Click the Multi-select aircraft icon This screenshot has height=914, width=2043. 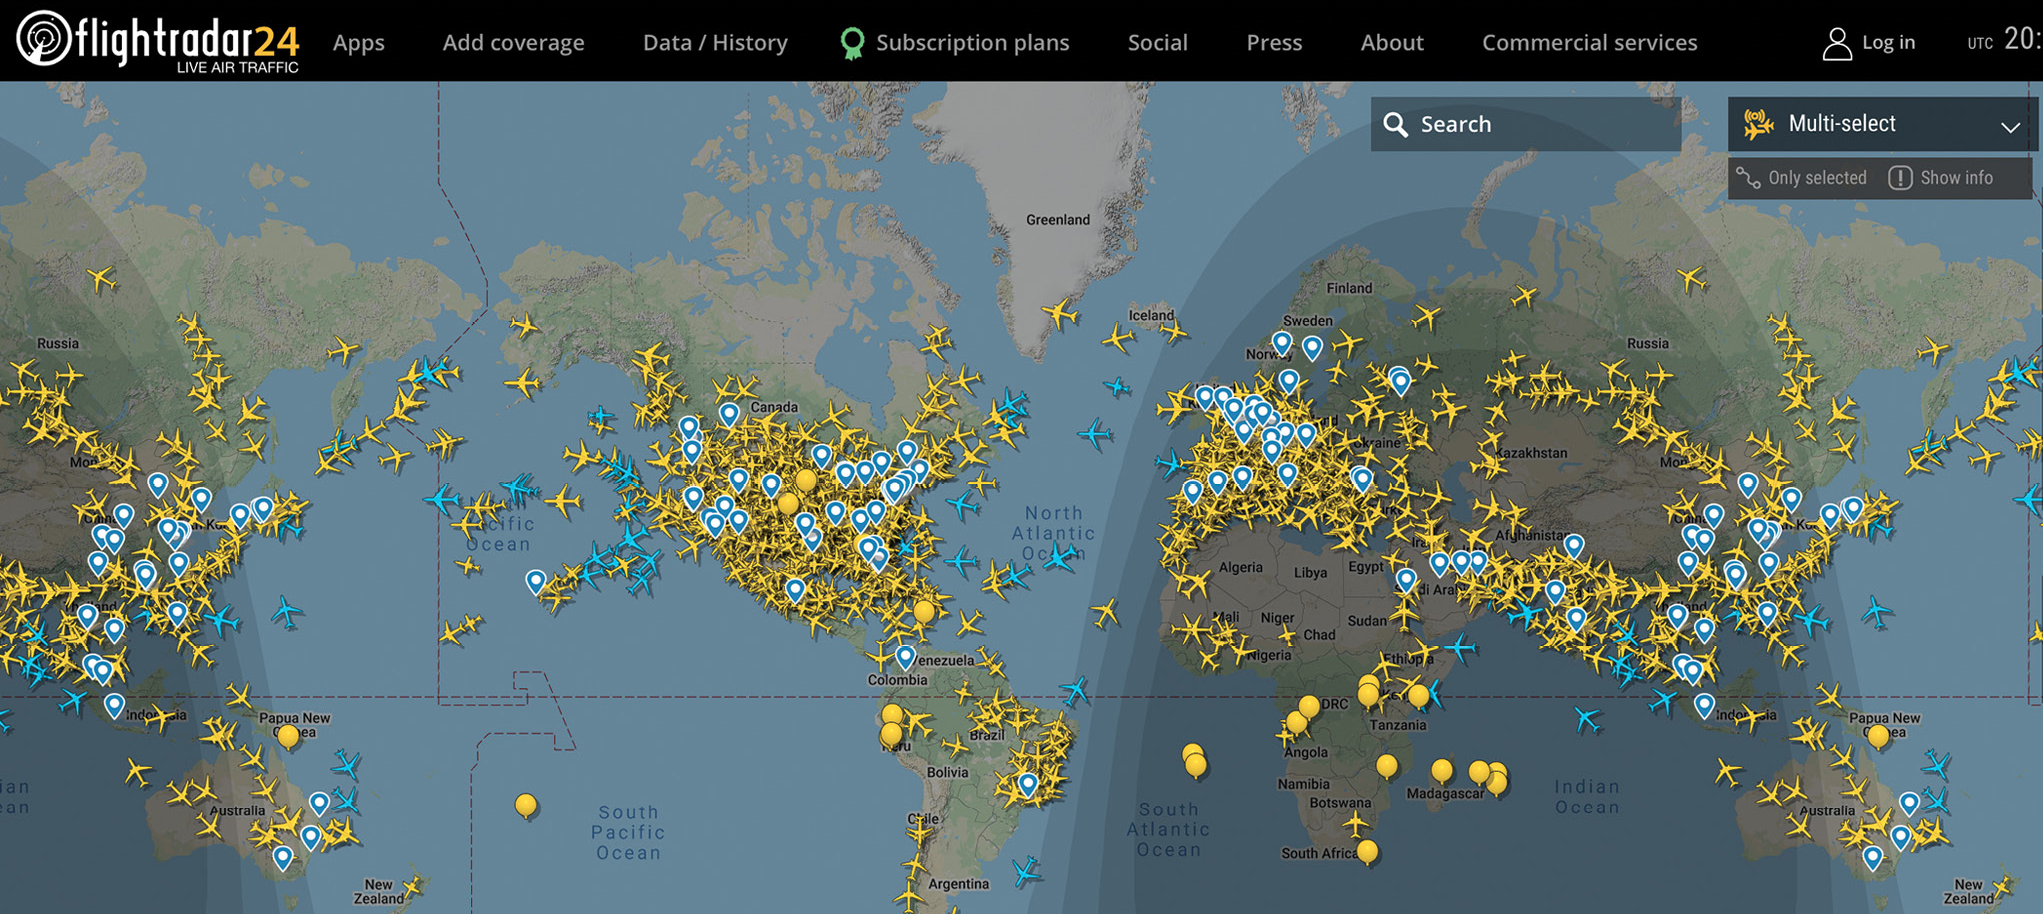pyautogui.click(x=1759, y=124)
